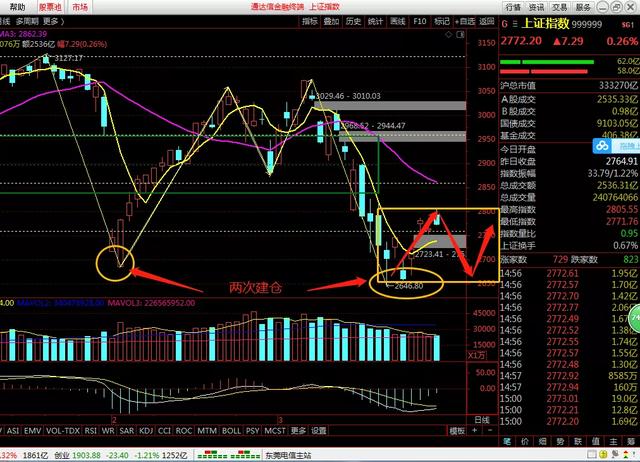Click the 历史 toolbar button
Screen dimensions: 640x462
click(x=353, y=21)
